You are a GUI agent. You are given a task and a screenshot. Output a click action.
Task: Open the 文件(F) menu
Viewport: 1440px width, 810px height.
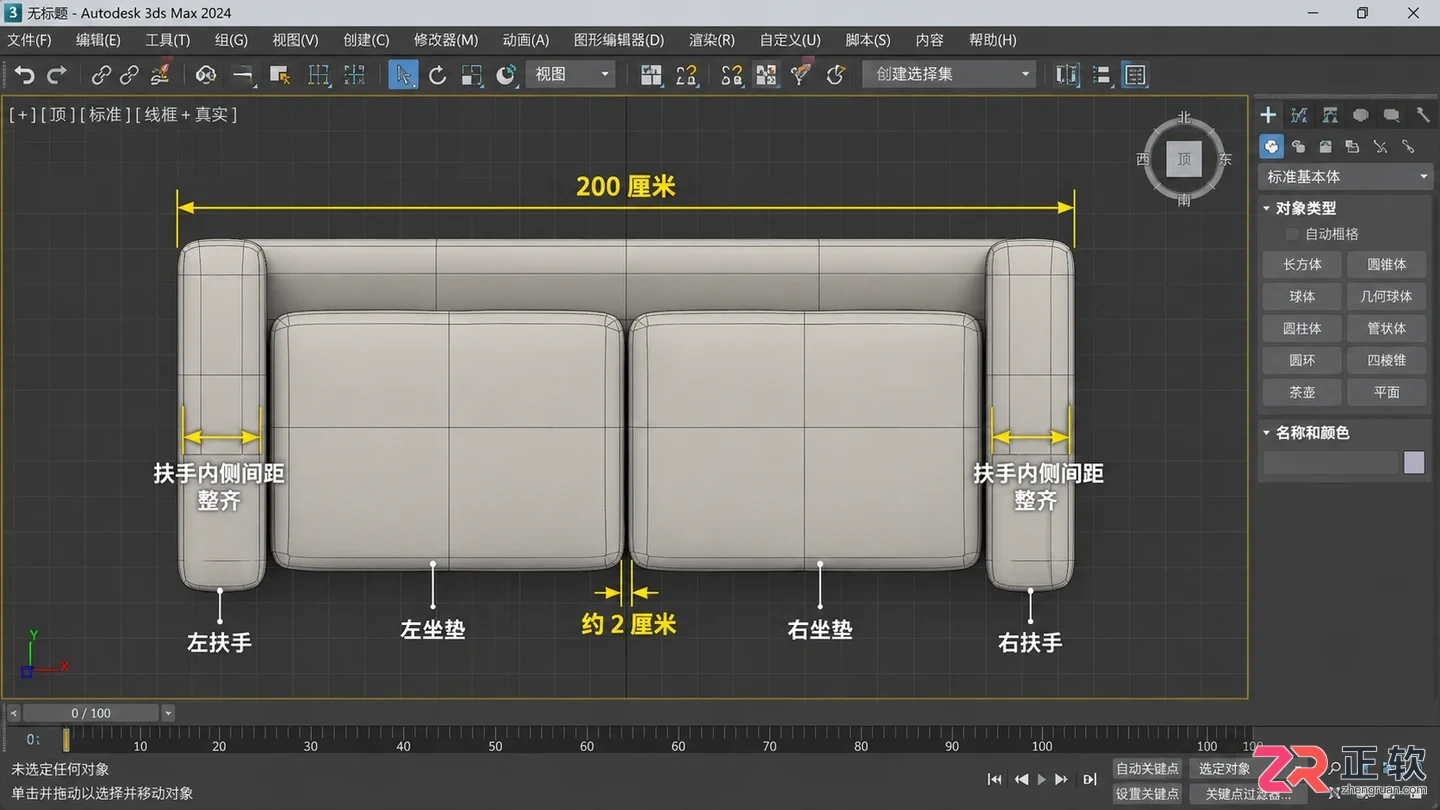(x=30, y=40)
